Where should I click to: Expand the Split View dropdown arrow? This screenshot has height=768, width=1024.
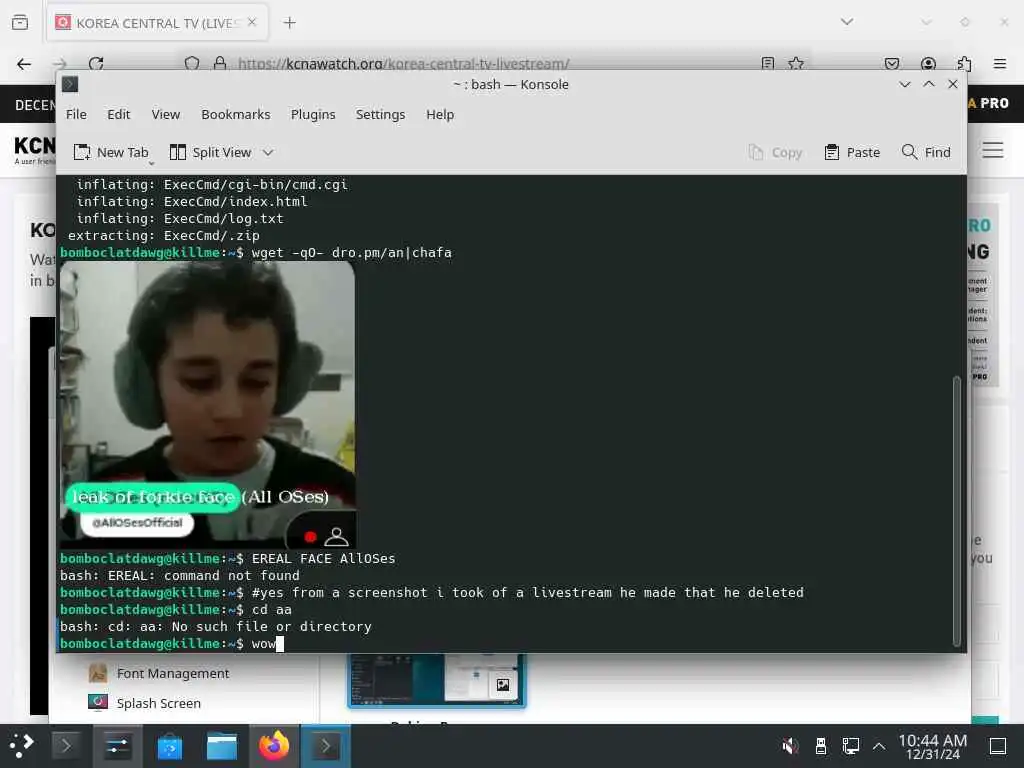click(268, 153)
